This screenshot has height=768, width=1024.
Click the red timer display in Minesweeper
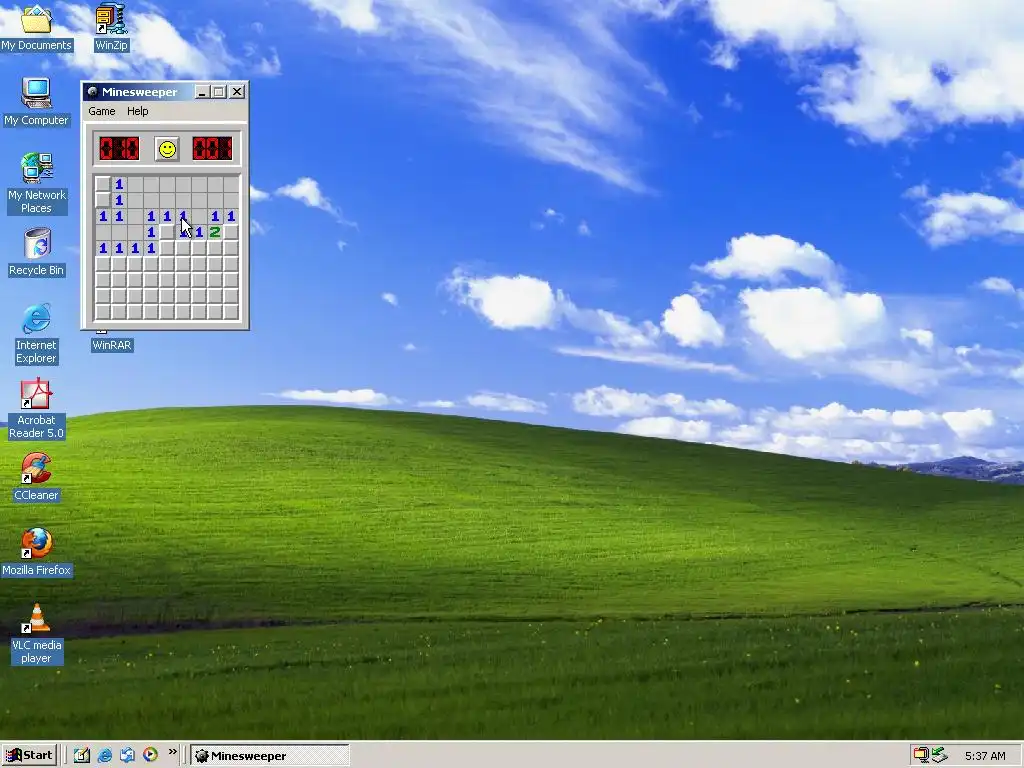tap(212, 148)
